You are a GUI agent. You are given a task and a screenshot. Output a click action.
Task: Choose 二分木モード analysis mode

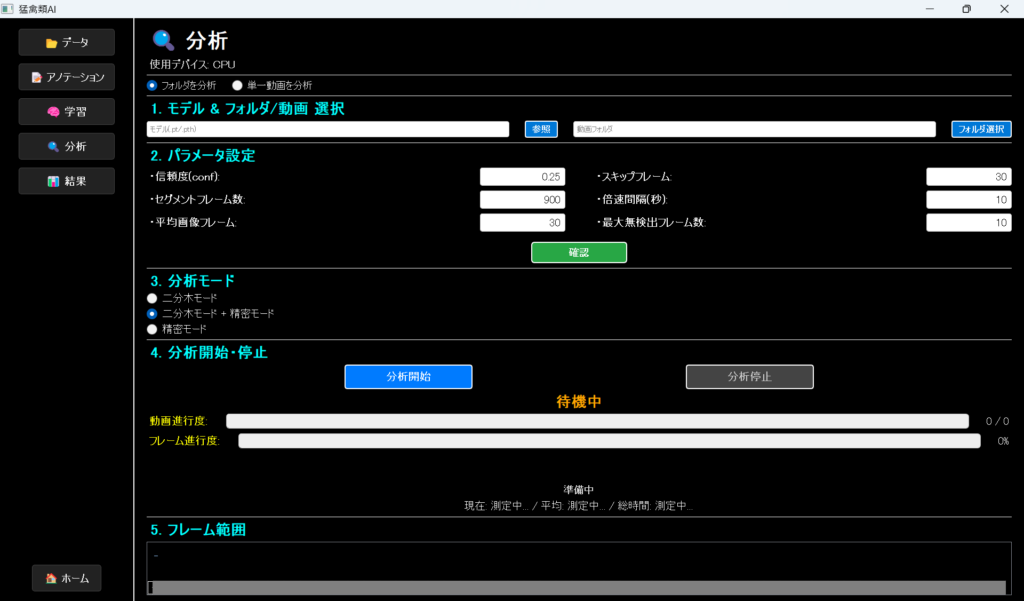click(x=153, y=298)
